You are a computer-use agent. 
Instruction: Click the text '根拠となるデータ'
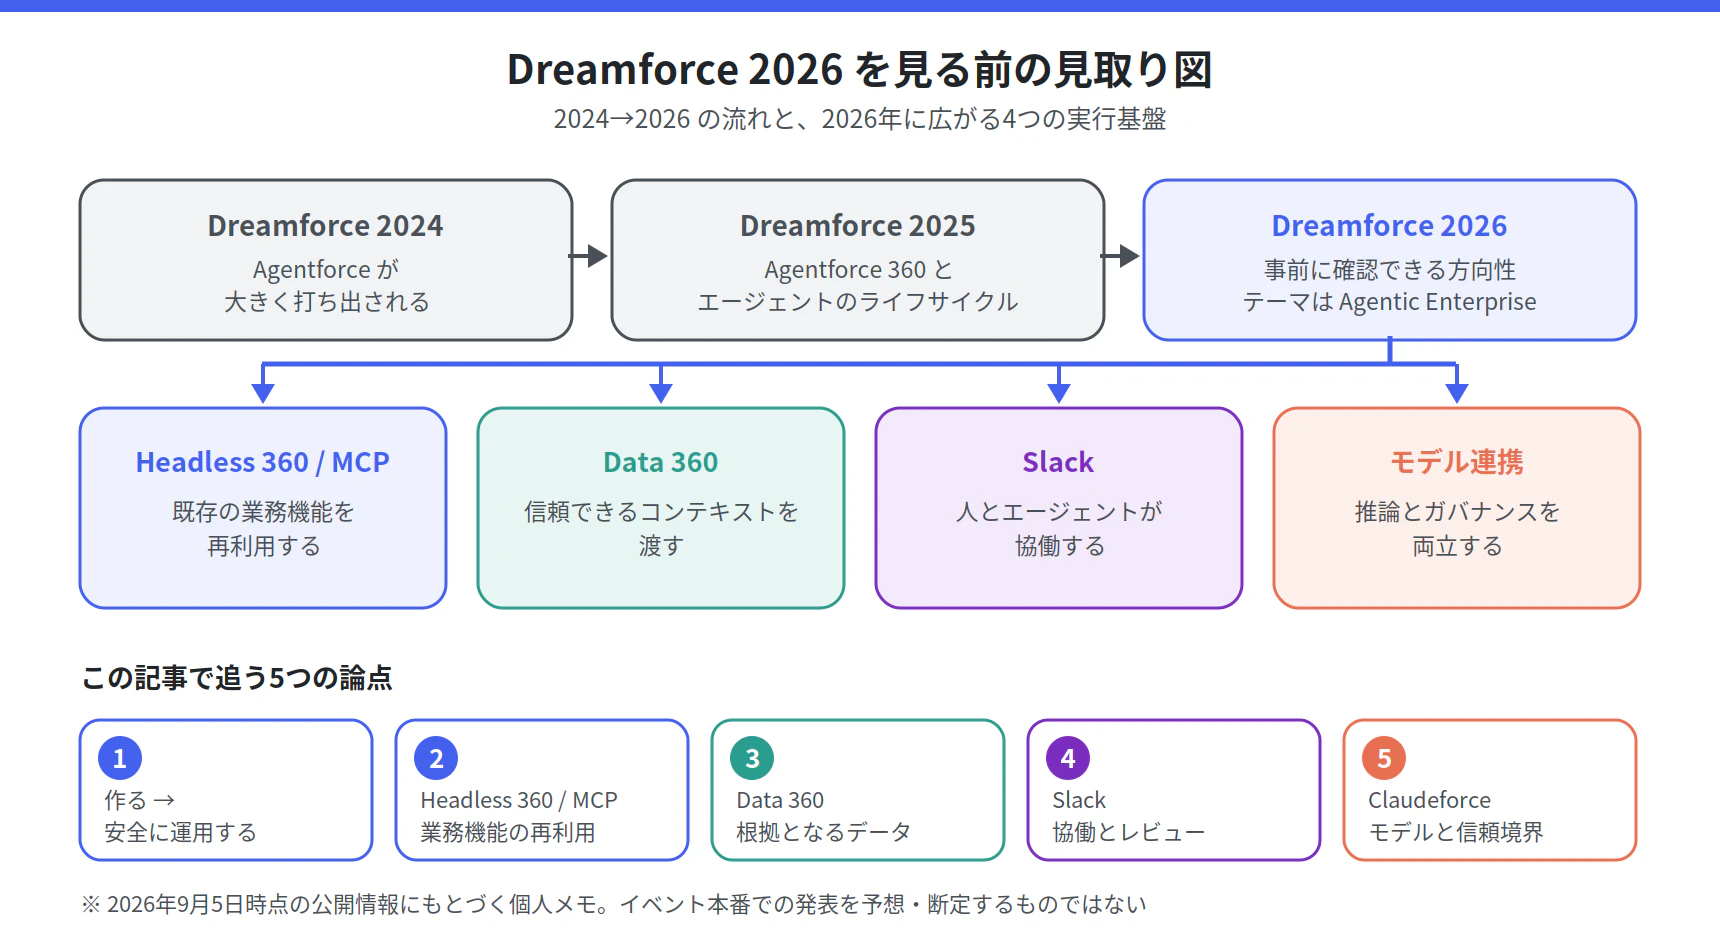[824, 832]
